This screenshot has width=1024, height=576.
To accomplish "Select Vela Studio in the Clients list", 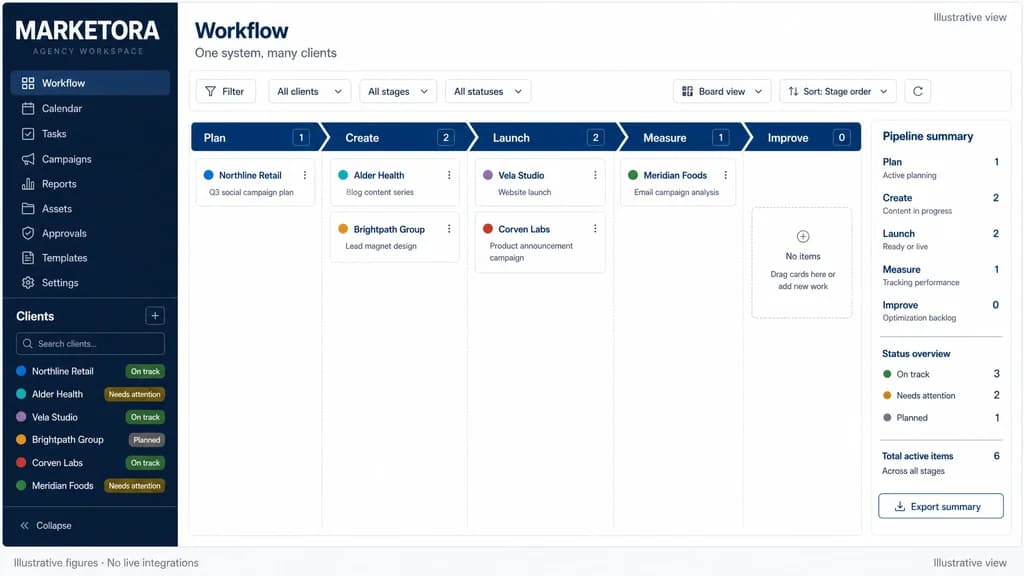I will coord(90,417).
